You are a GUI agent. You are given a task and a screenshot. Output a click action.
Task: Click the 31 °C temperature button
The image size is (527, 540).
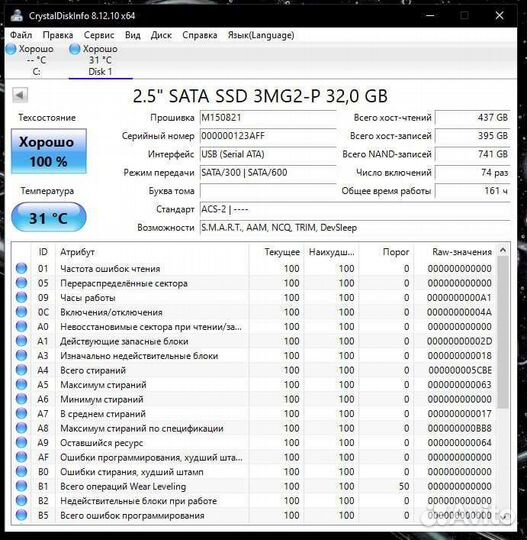tap(49, 217)
